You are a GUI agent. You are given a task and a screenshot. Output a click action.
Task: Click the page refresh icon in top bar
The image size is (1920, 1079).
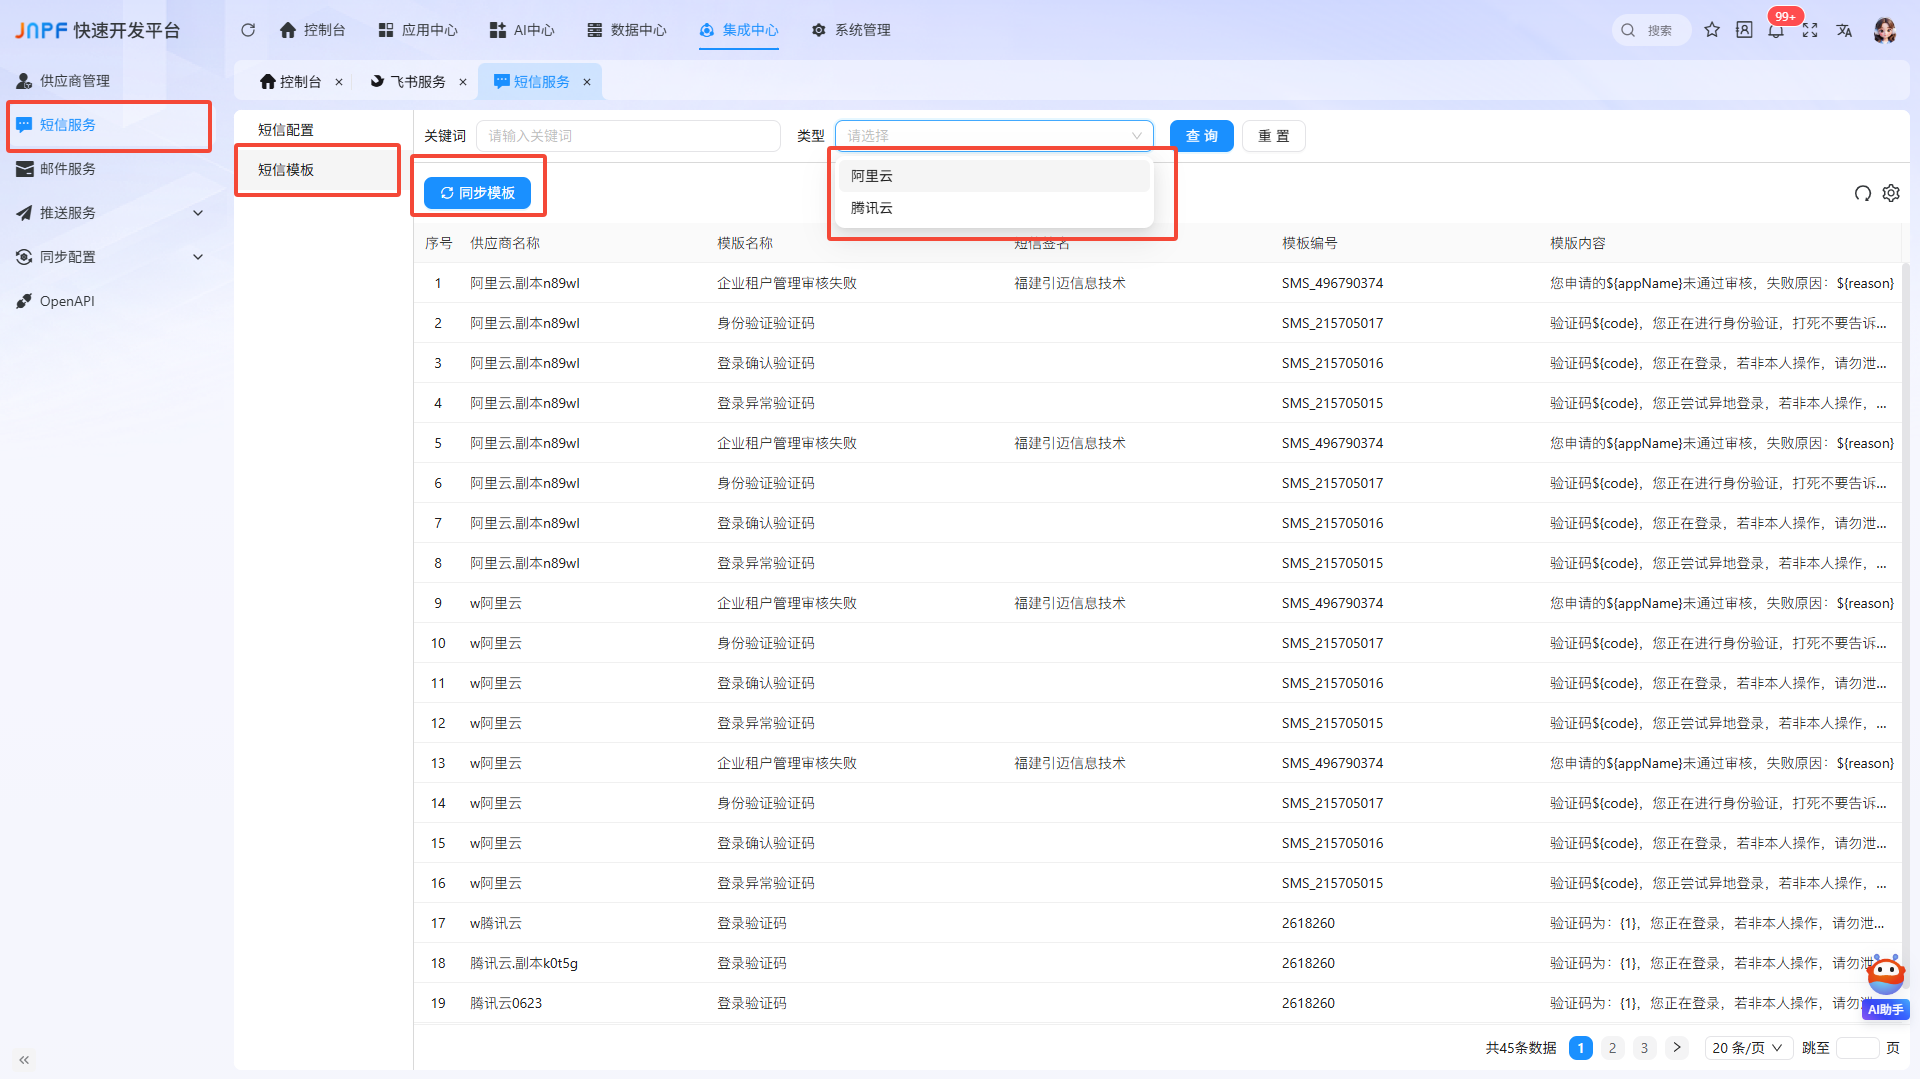coord(248,30)
